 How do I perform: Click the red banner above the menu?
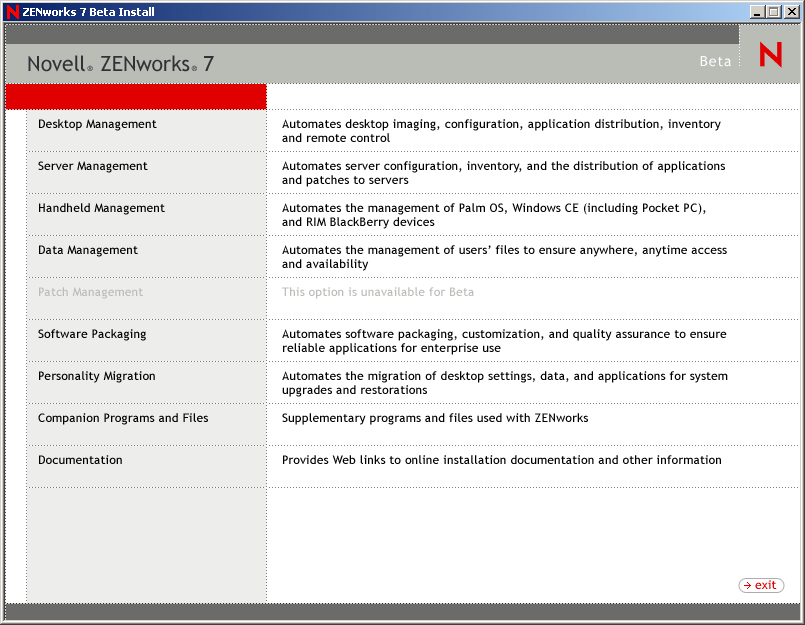pos(136,97)
